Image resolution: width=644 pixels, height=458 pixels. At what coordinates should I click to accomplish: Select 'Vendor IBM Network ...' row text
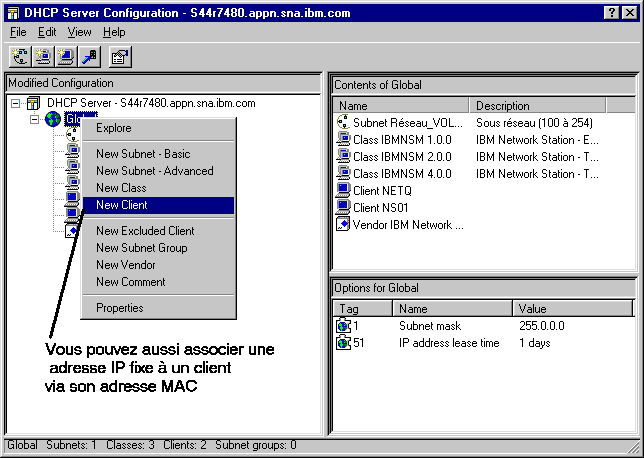[408, 225]
